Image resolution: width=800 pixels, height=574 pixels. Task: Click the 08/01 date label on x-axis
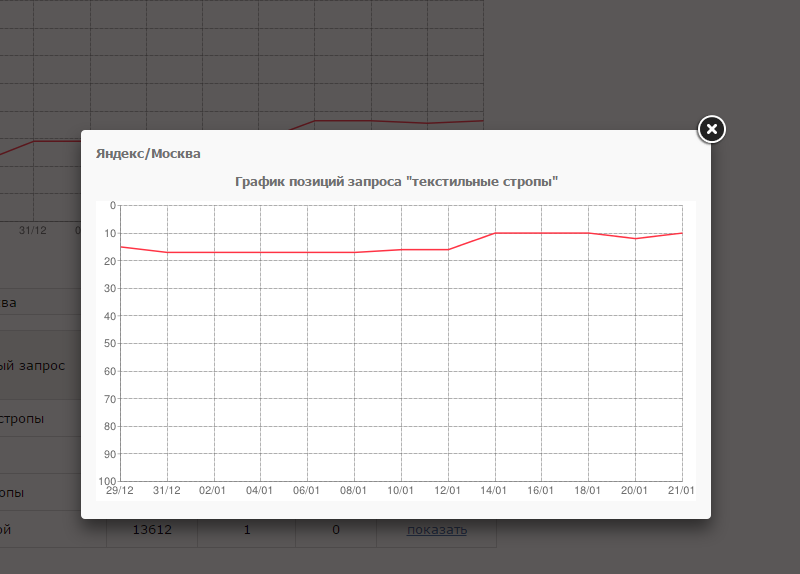pyautogui.click(x=354, y=490)
